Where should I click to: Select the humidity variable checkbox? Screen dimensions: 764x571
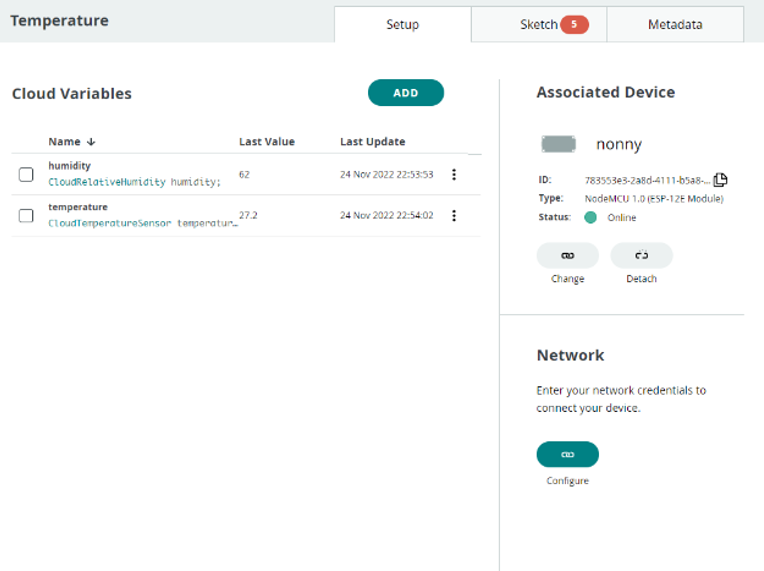[26, 174]
